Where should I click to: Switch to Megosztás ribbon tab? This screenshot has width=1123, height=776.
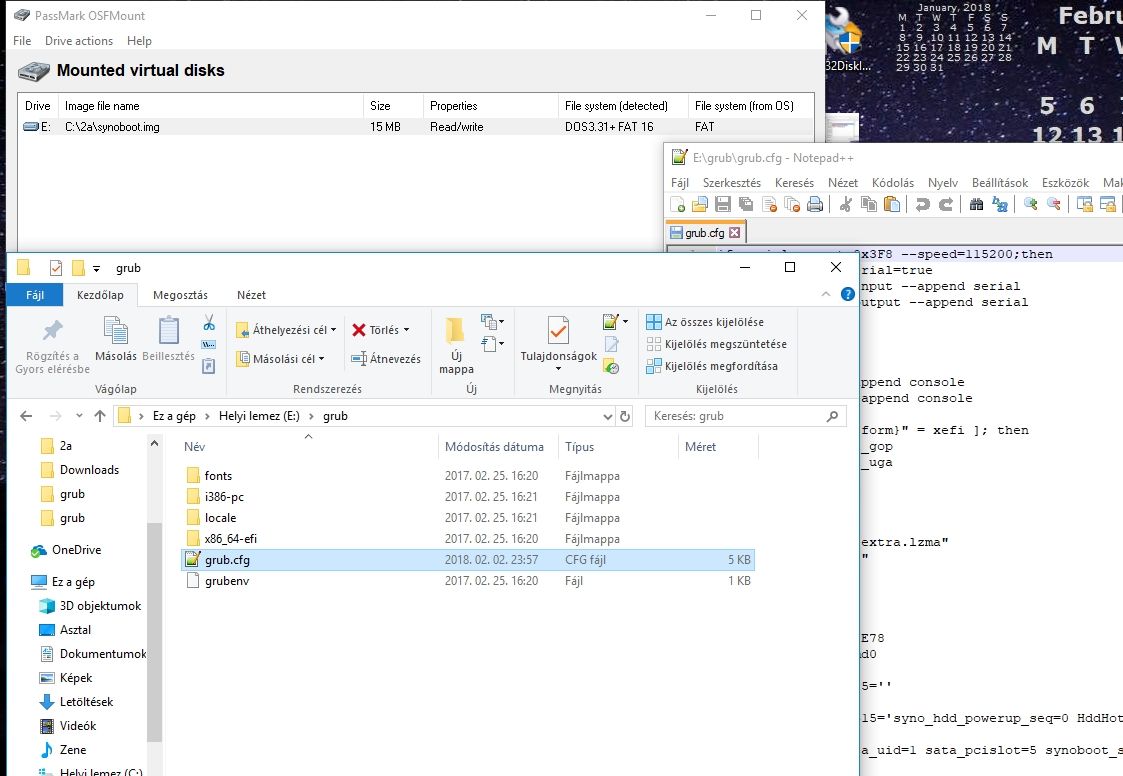(x=180, y=294)
